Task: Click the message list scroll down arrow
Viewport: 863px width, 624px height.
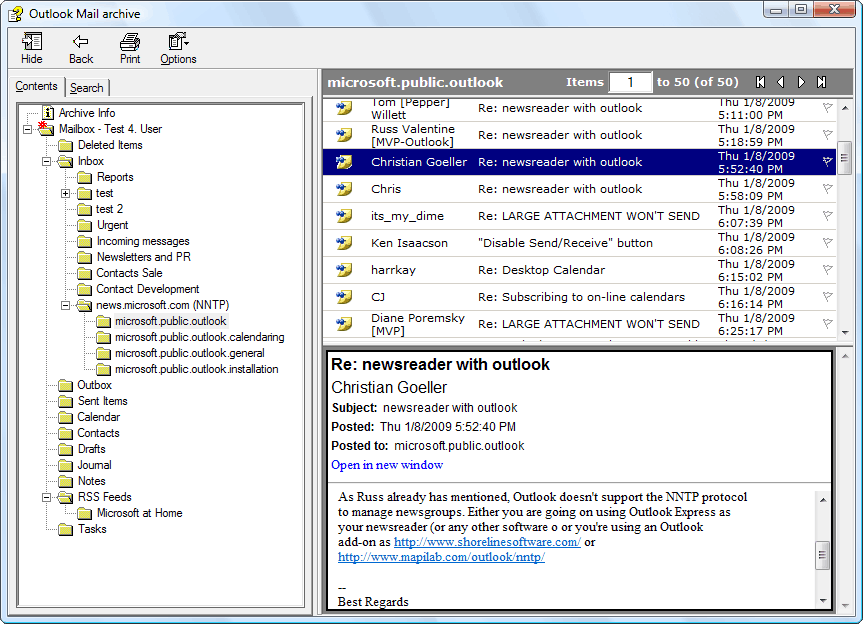Action: (x=844, y=332)
